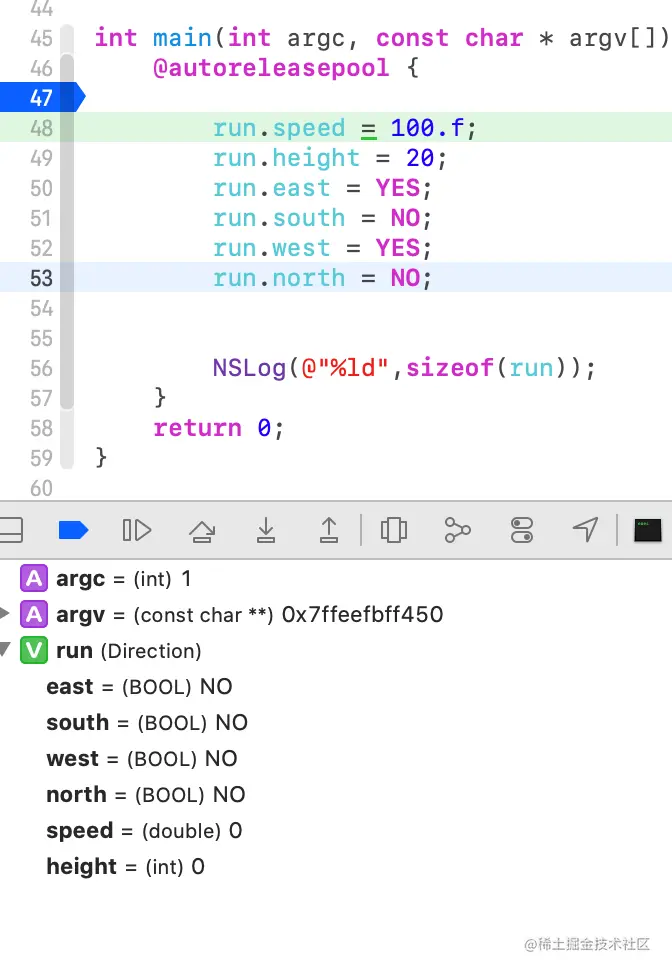
Task: Click the green V icon beside run
Action: pos(34,650)
